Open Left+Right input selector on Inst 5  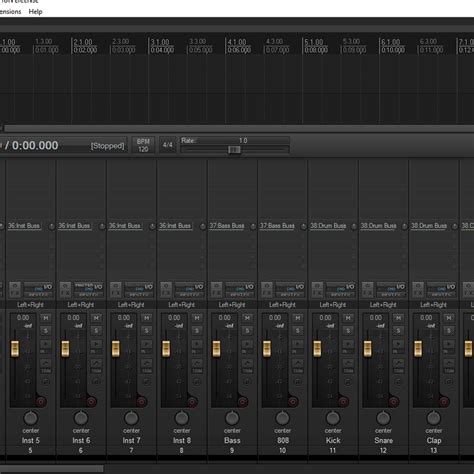[30, 305]
